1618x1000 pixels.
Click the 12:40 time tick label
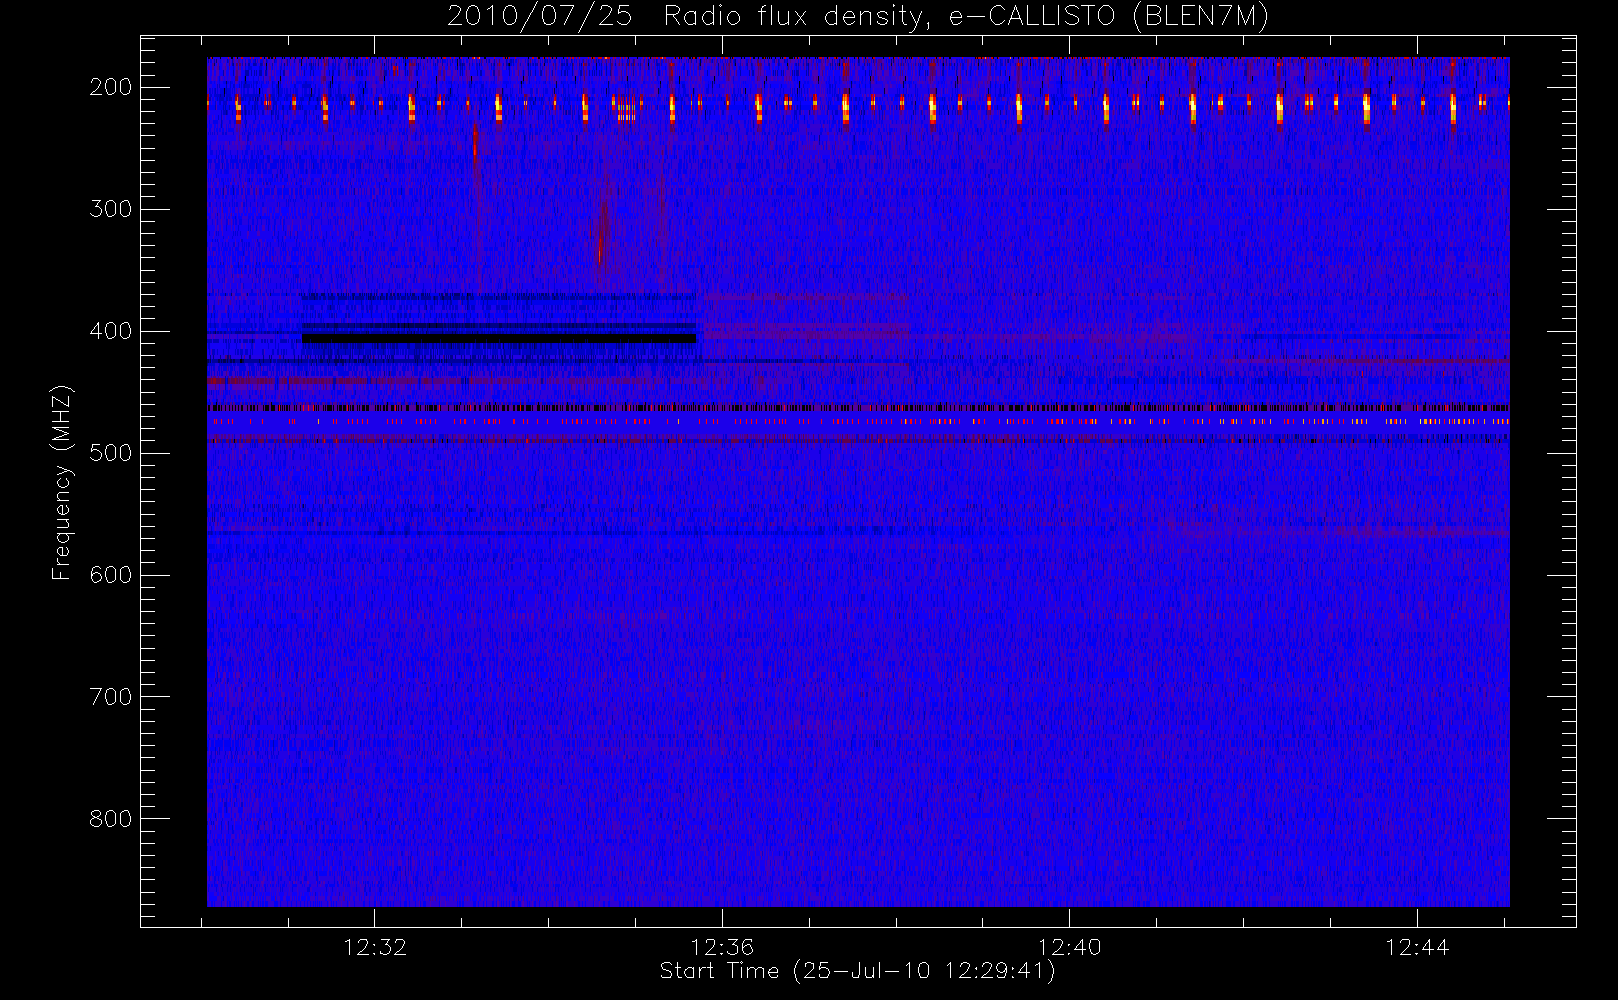pos(1070,947)
